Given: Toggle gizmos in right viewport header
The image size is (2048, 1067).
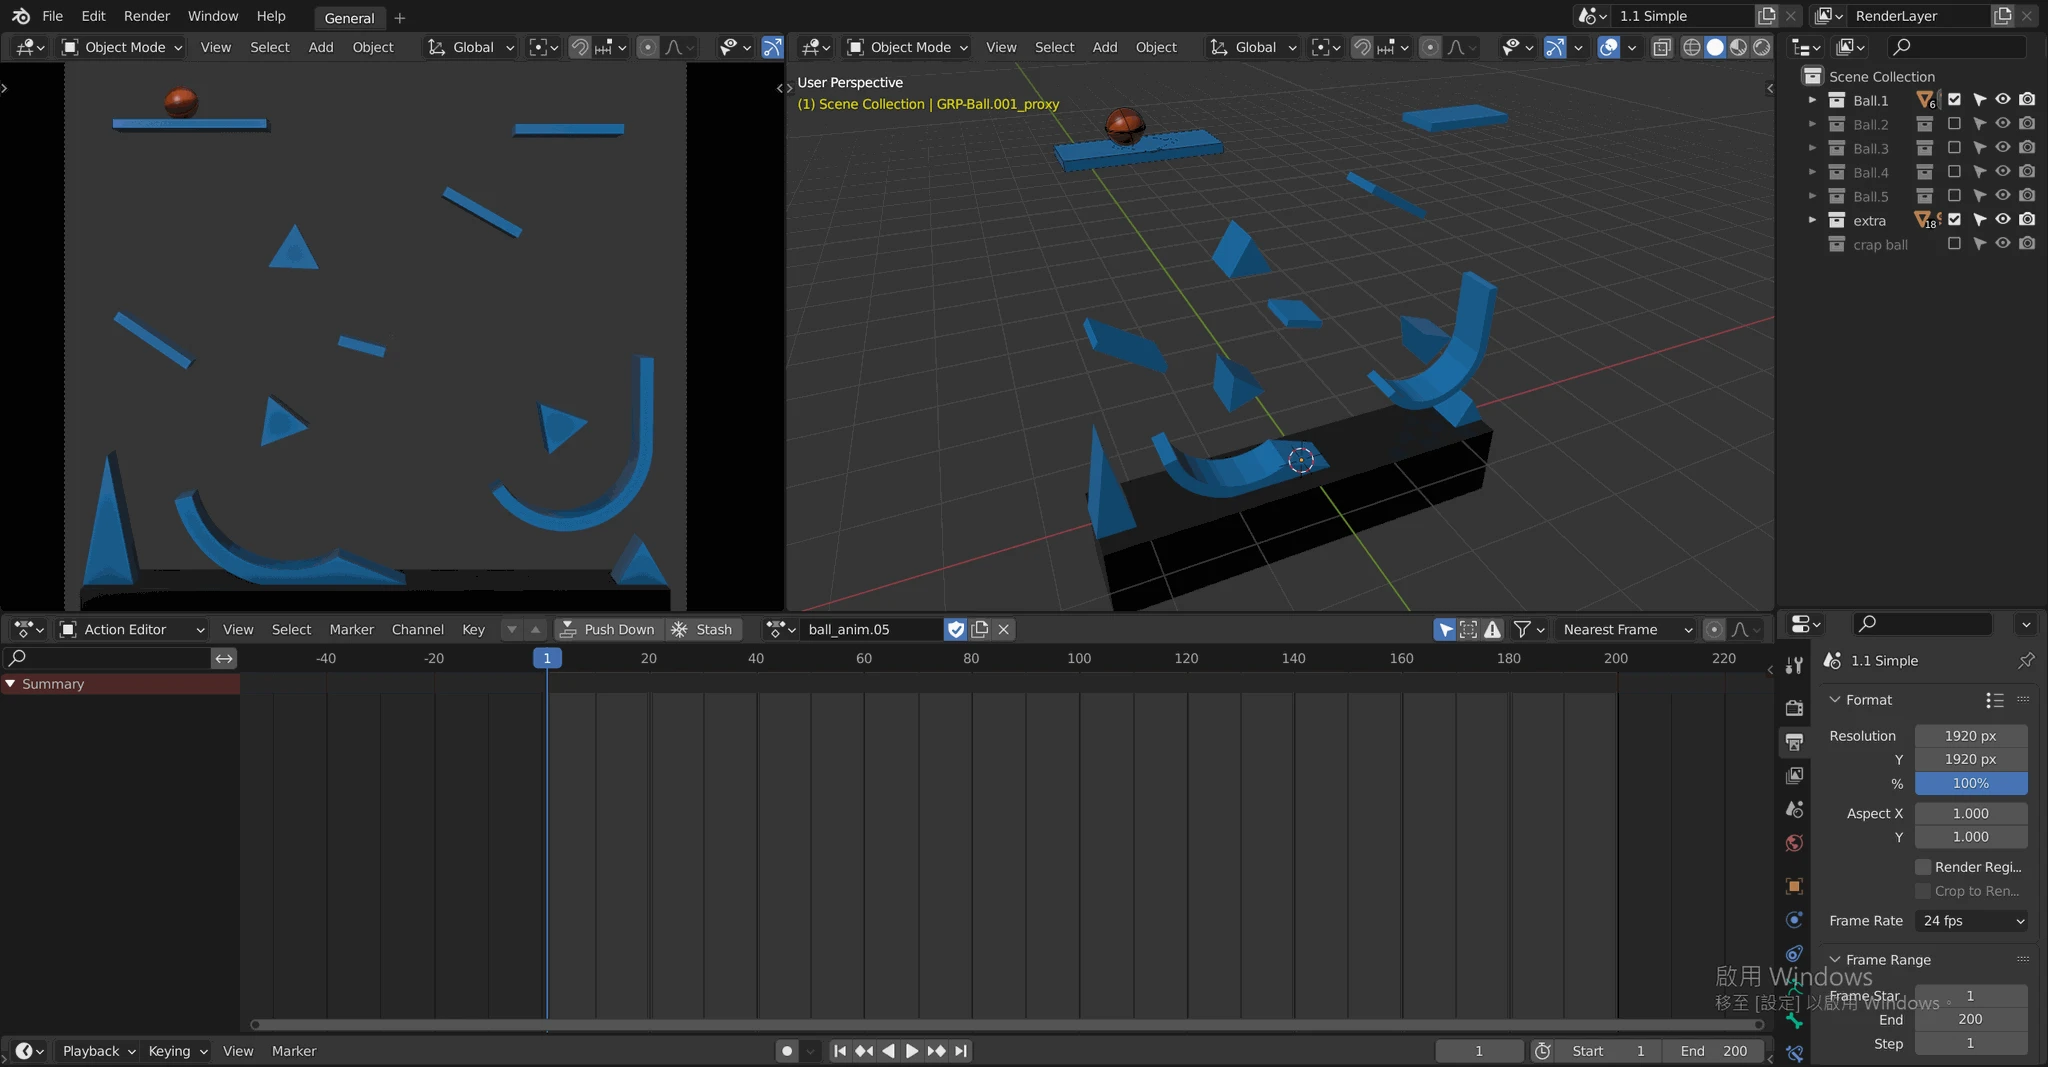Looking at the screenshot, I should point(1555,47).
